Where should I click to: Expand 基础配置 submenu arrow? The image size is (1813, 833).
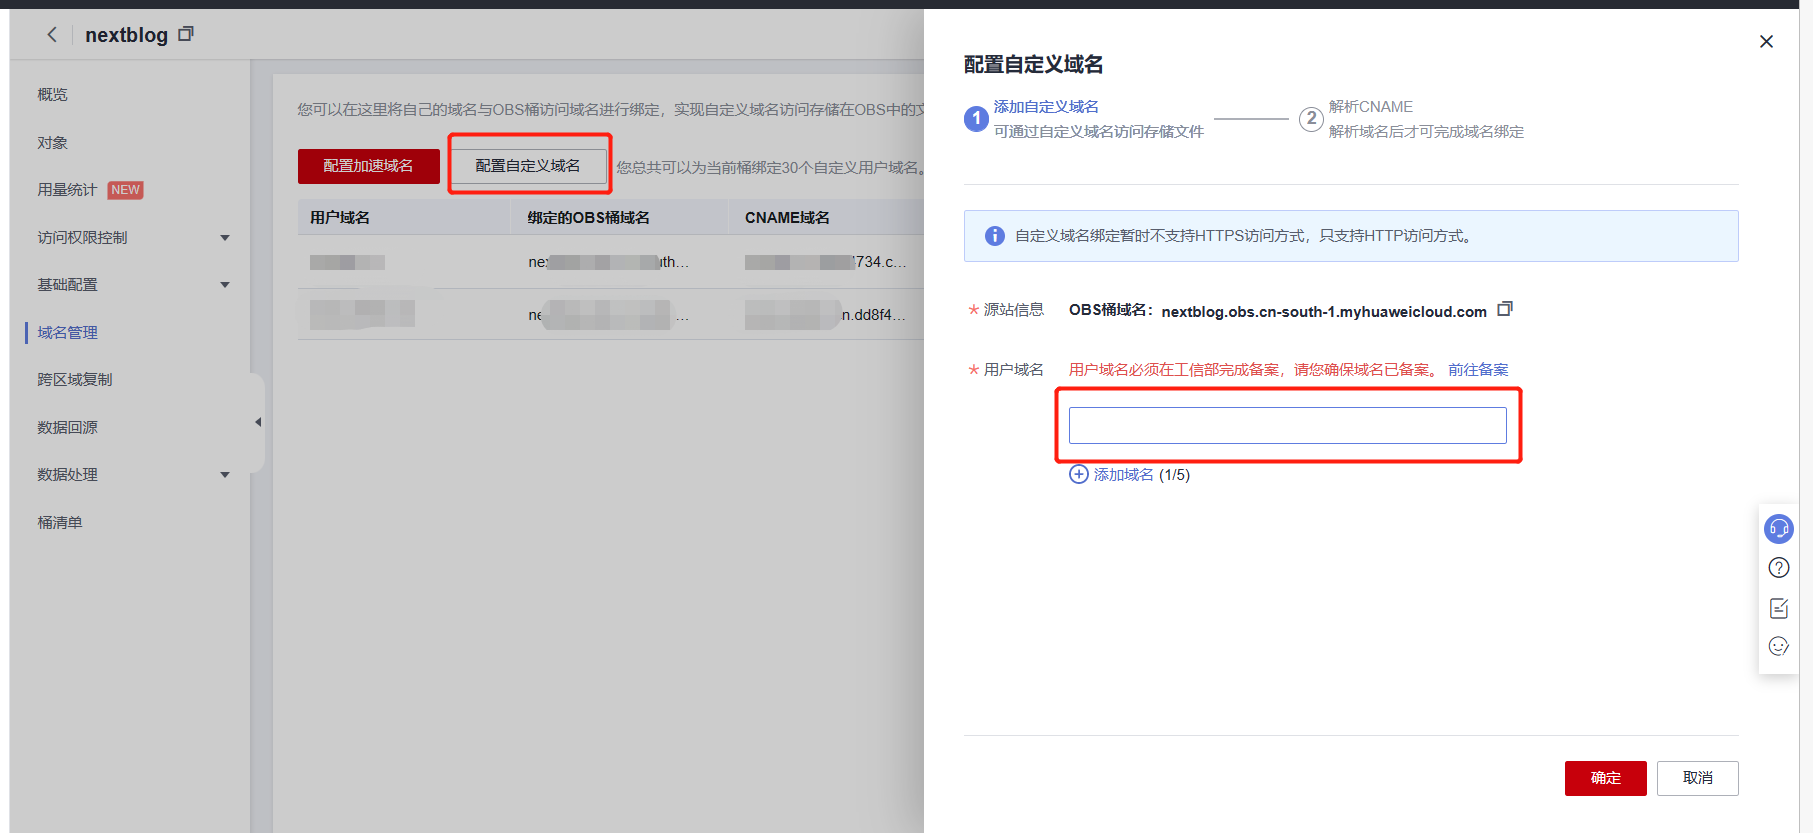(x=225, y=285)
